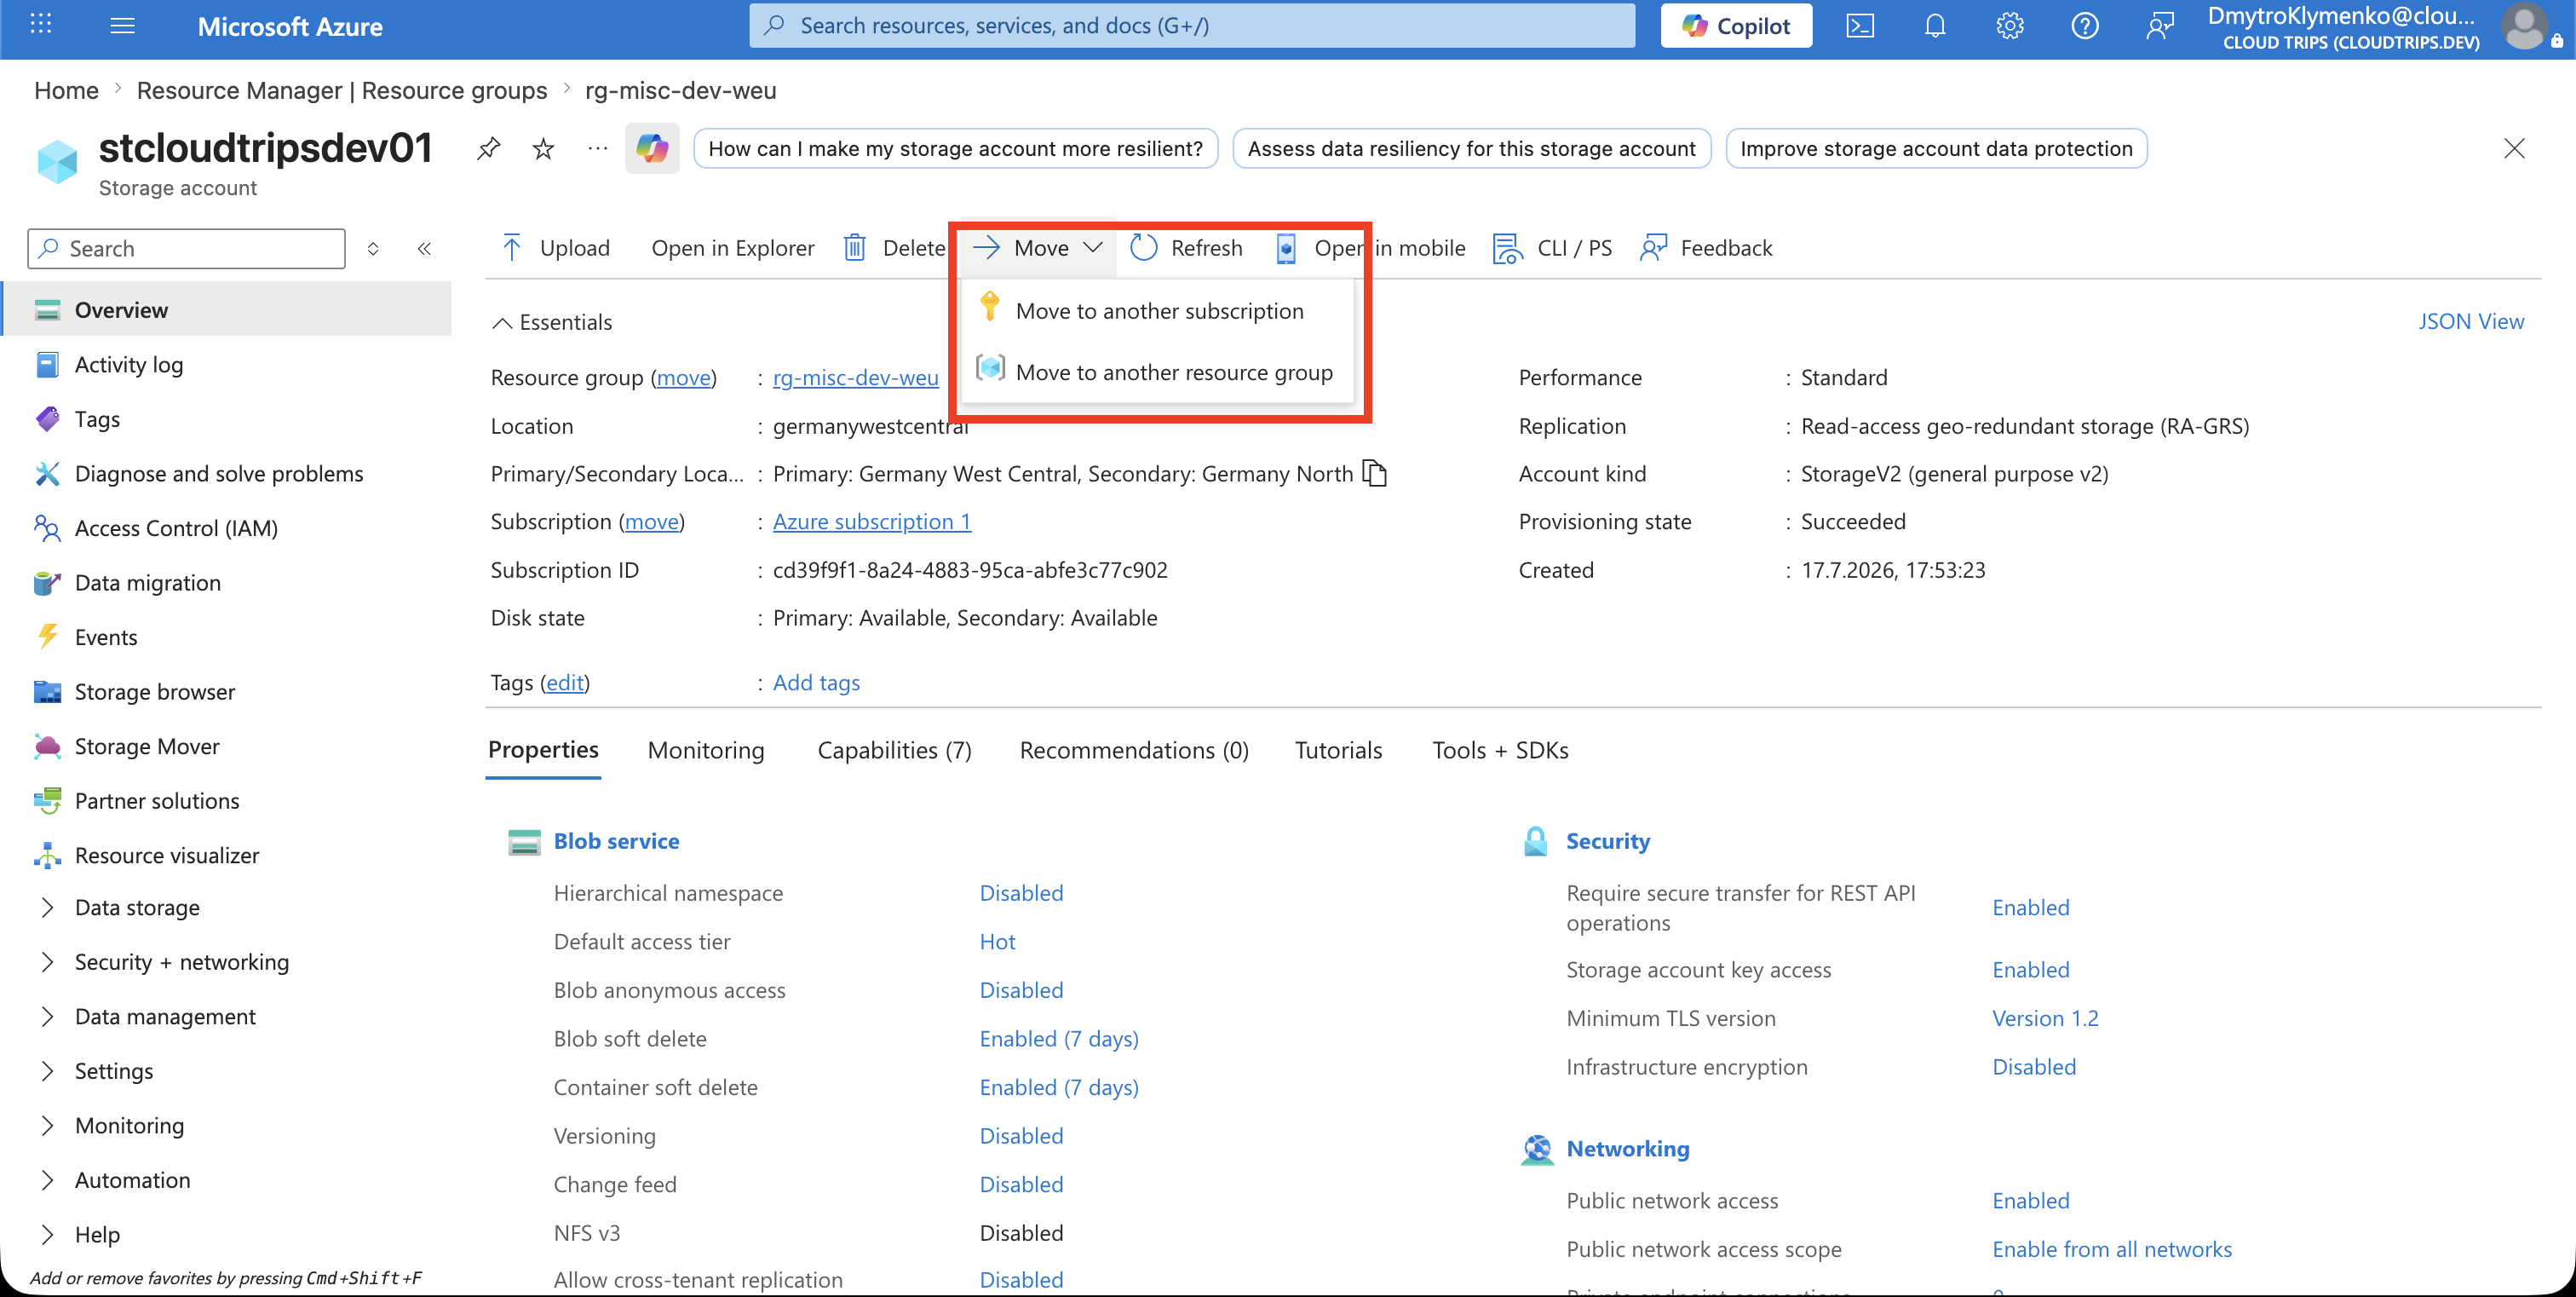Image resolution: width=2576 pixels, height=1297 pixels.
Task: Open Cloud Shell from top bar
Action: [1860, 26]
